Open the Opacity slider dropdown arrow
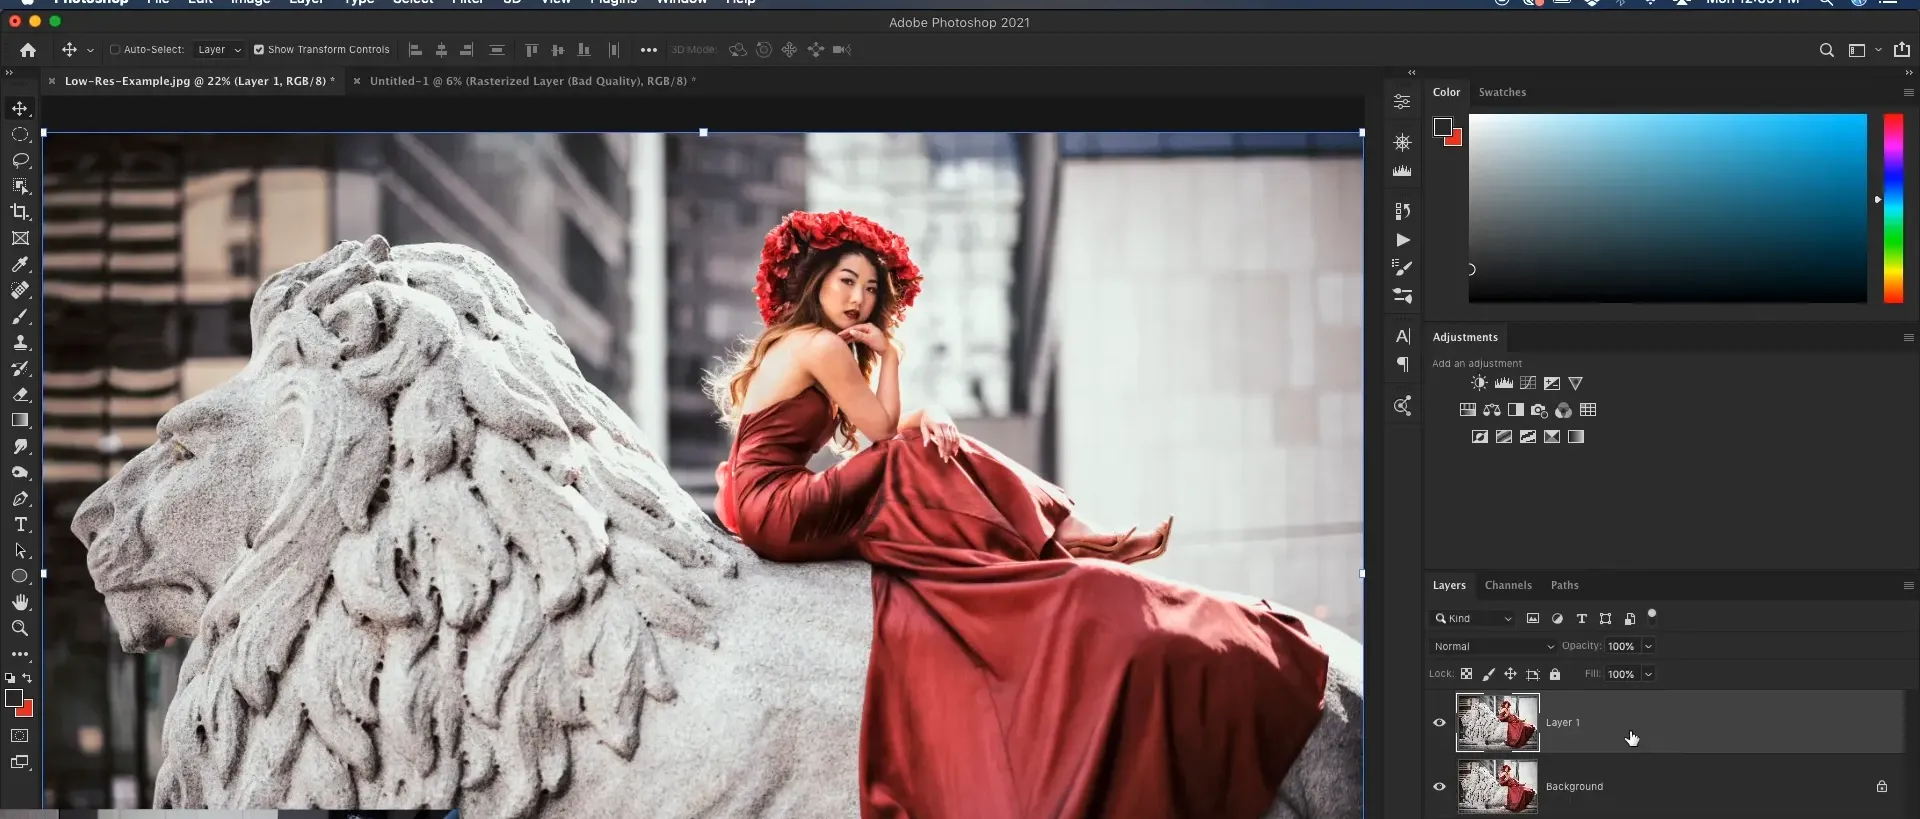The height and width of the screenshot is (819, 1920). (x=1648, y=646)
